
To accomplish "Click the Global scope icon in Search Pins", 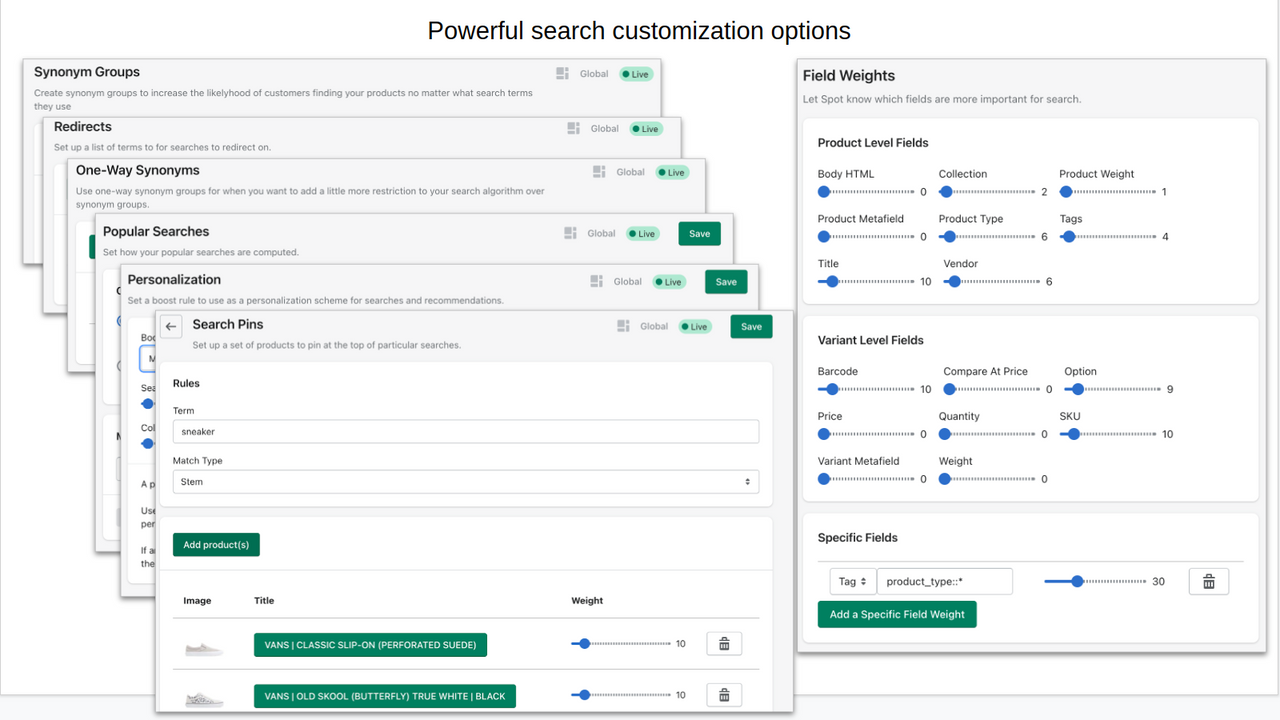I will (x=623, y=326).
